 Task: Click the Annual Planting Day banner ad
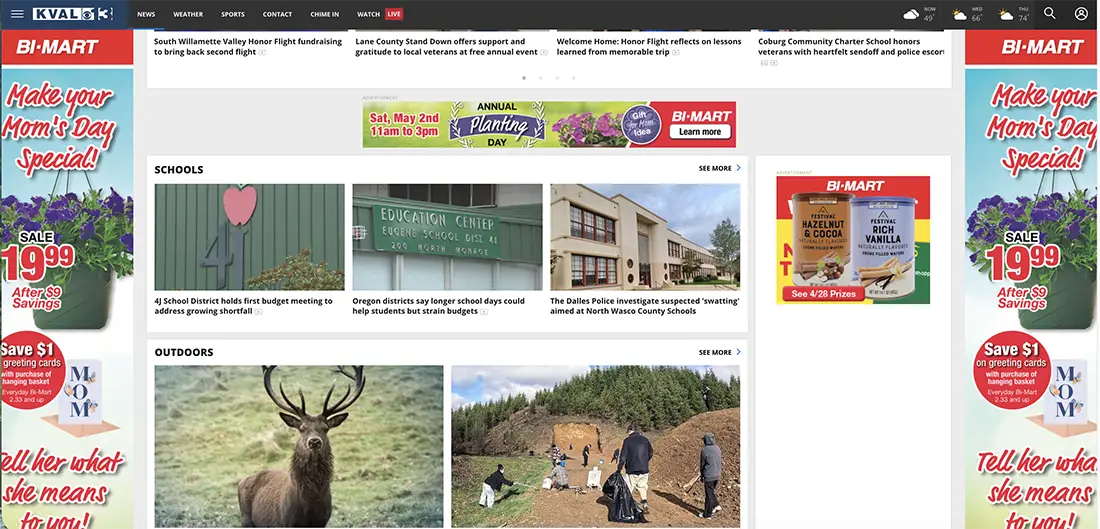pyautogui.click(x=549, y=124)
